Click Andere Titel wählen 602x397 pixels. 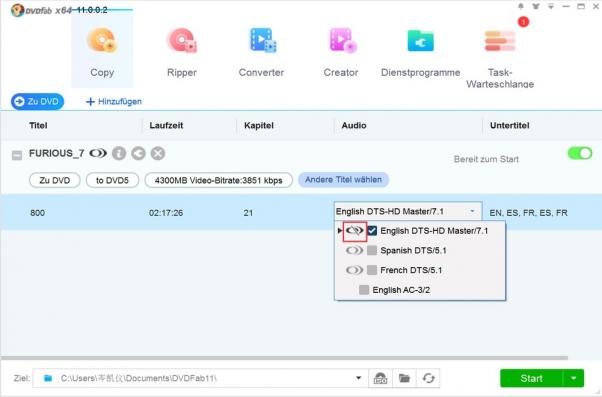(343, 180)
